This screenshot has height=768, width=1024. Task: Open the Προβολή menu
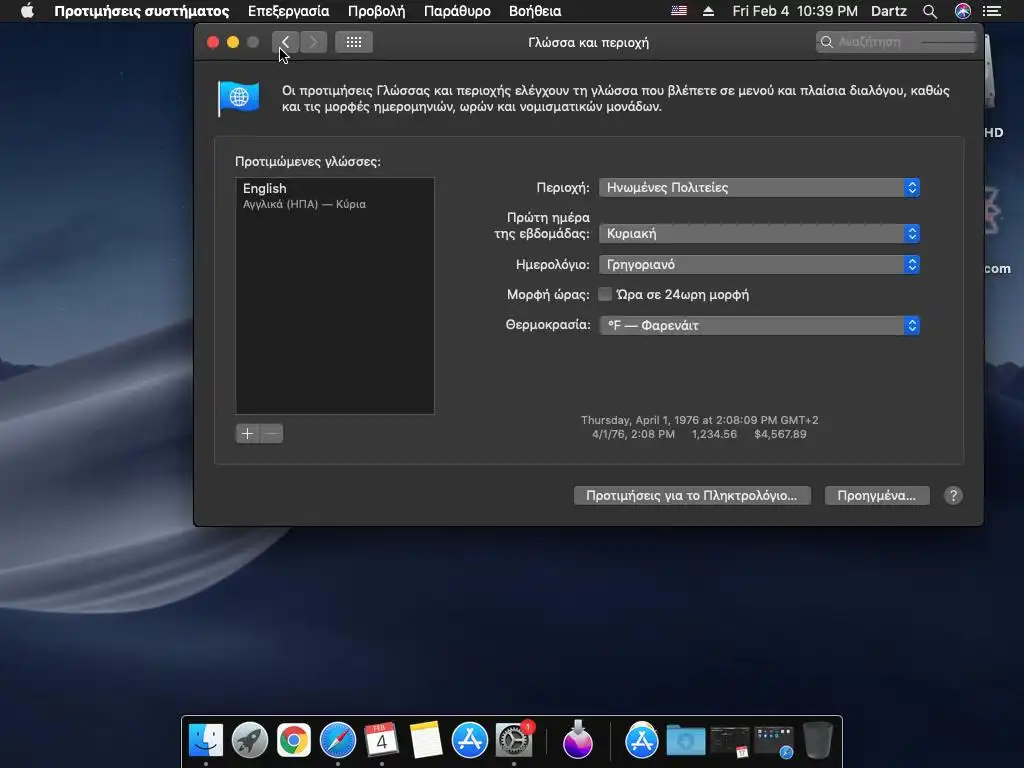[x=377, y=11]
